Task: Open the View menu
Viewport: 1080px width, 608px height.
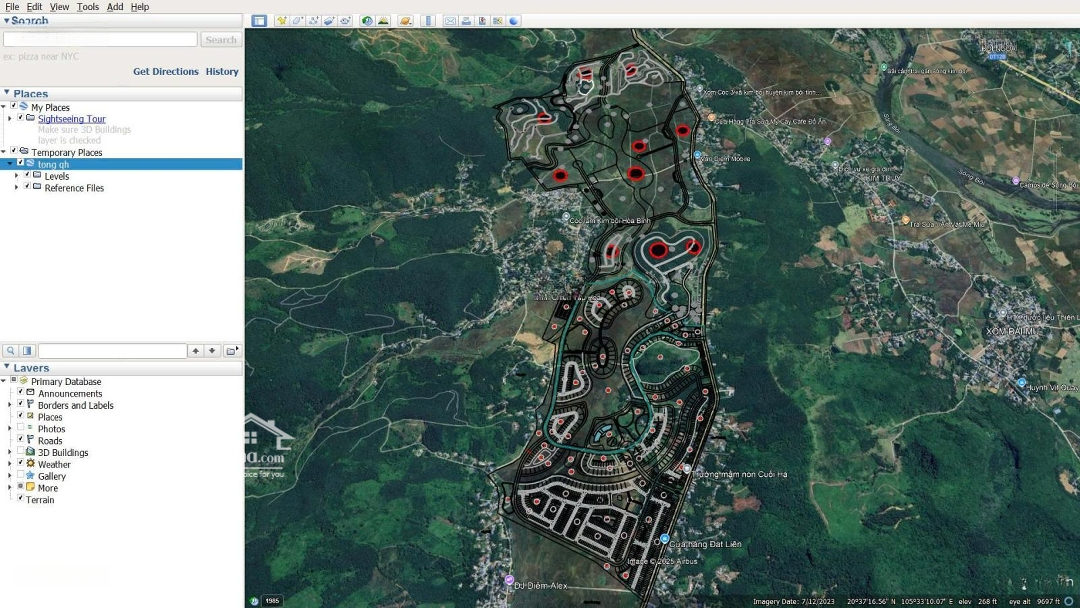Action: pyautogui.click(x=60, y=7)
